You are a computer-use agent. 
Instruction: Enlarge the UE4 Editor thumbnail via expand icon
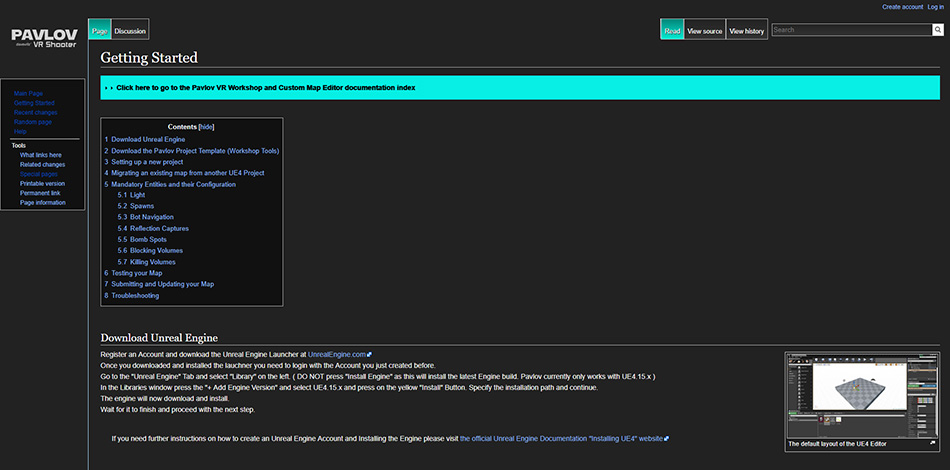[932, 443]
